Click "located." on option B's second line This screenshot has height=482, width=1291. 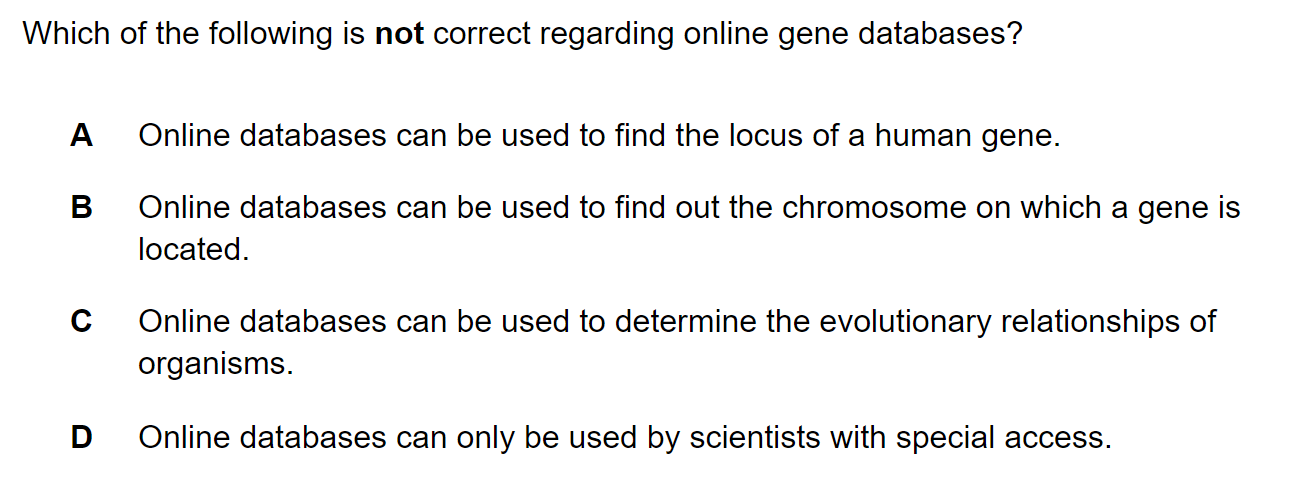[x=194, y=249]
